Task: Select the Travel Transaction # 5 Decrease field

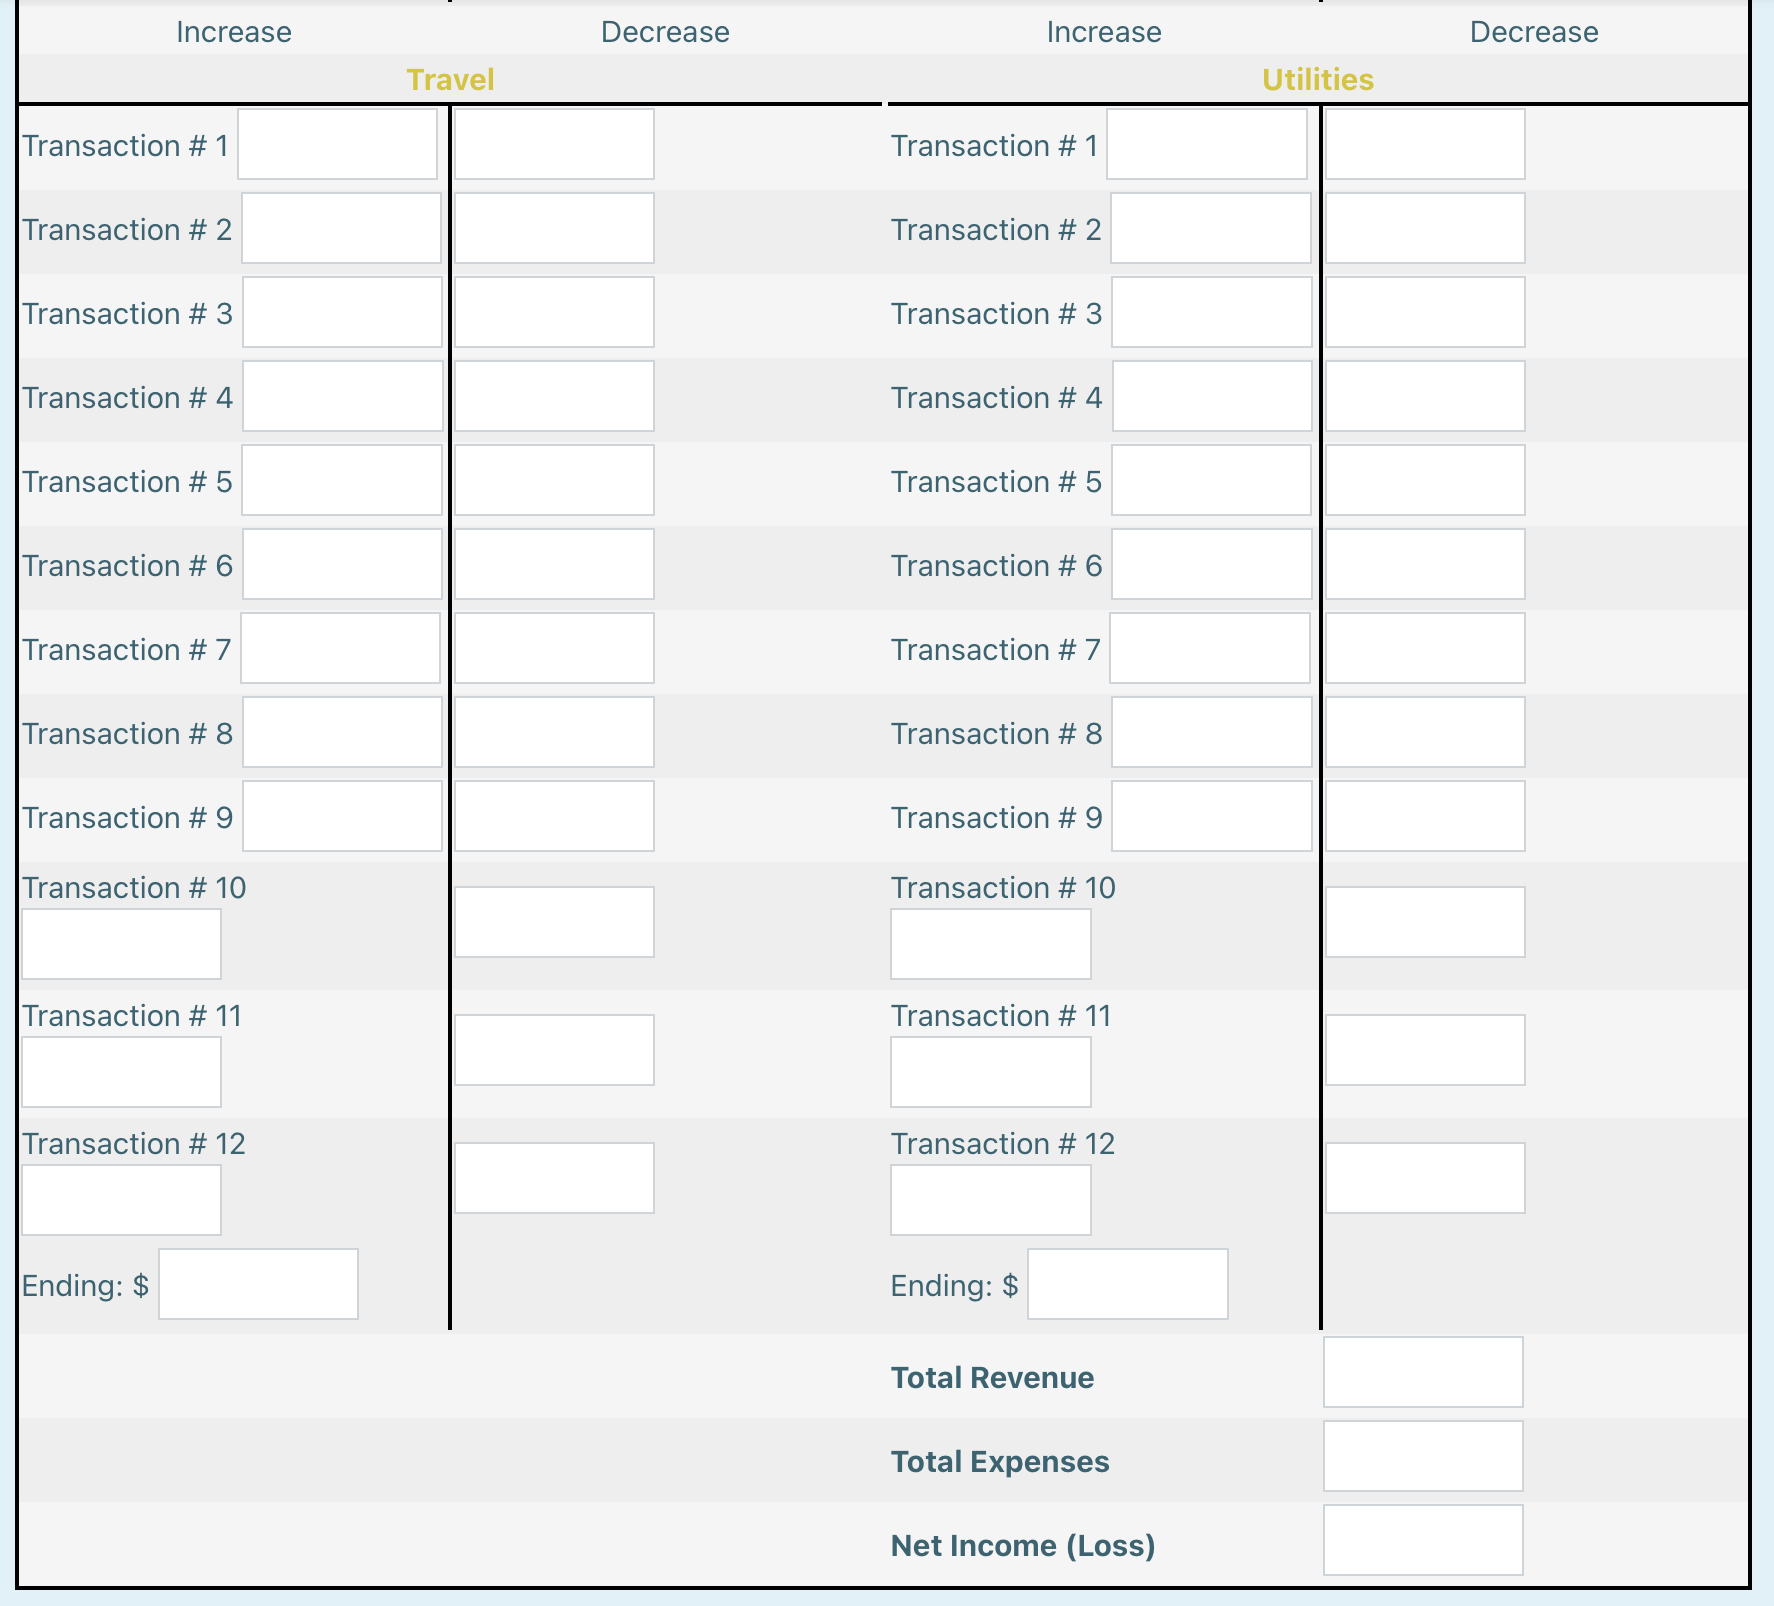Action: pos(553,480)
